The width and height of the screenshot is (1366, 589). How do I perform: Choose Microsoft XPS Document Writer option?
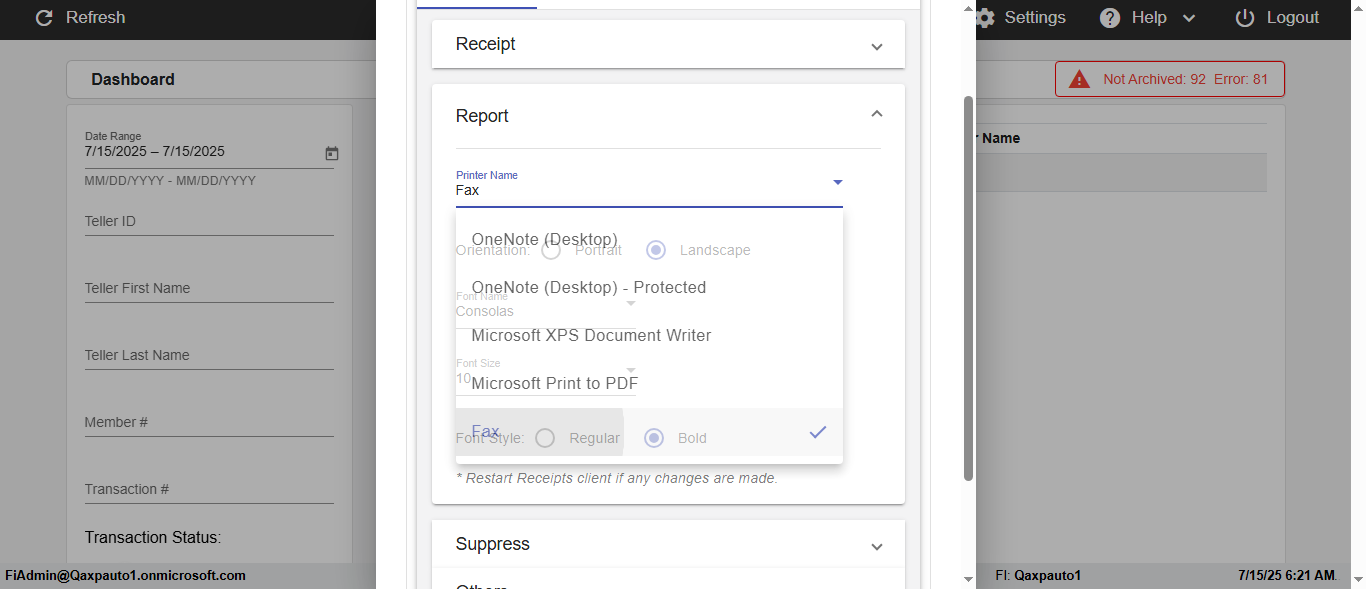591,336
